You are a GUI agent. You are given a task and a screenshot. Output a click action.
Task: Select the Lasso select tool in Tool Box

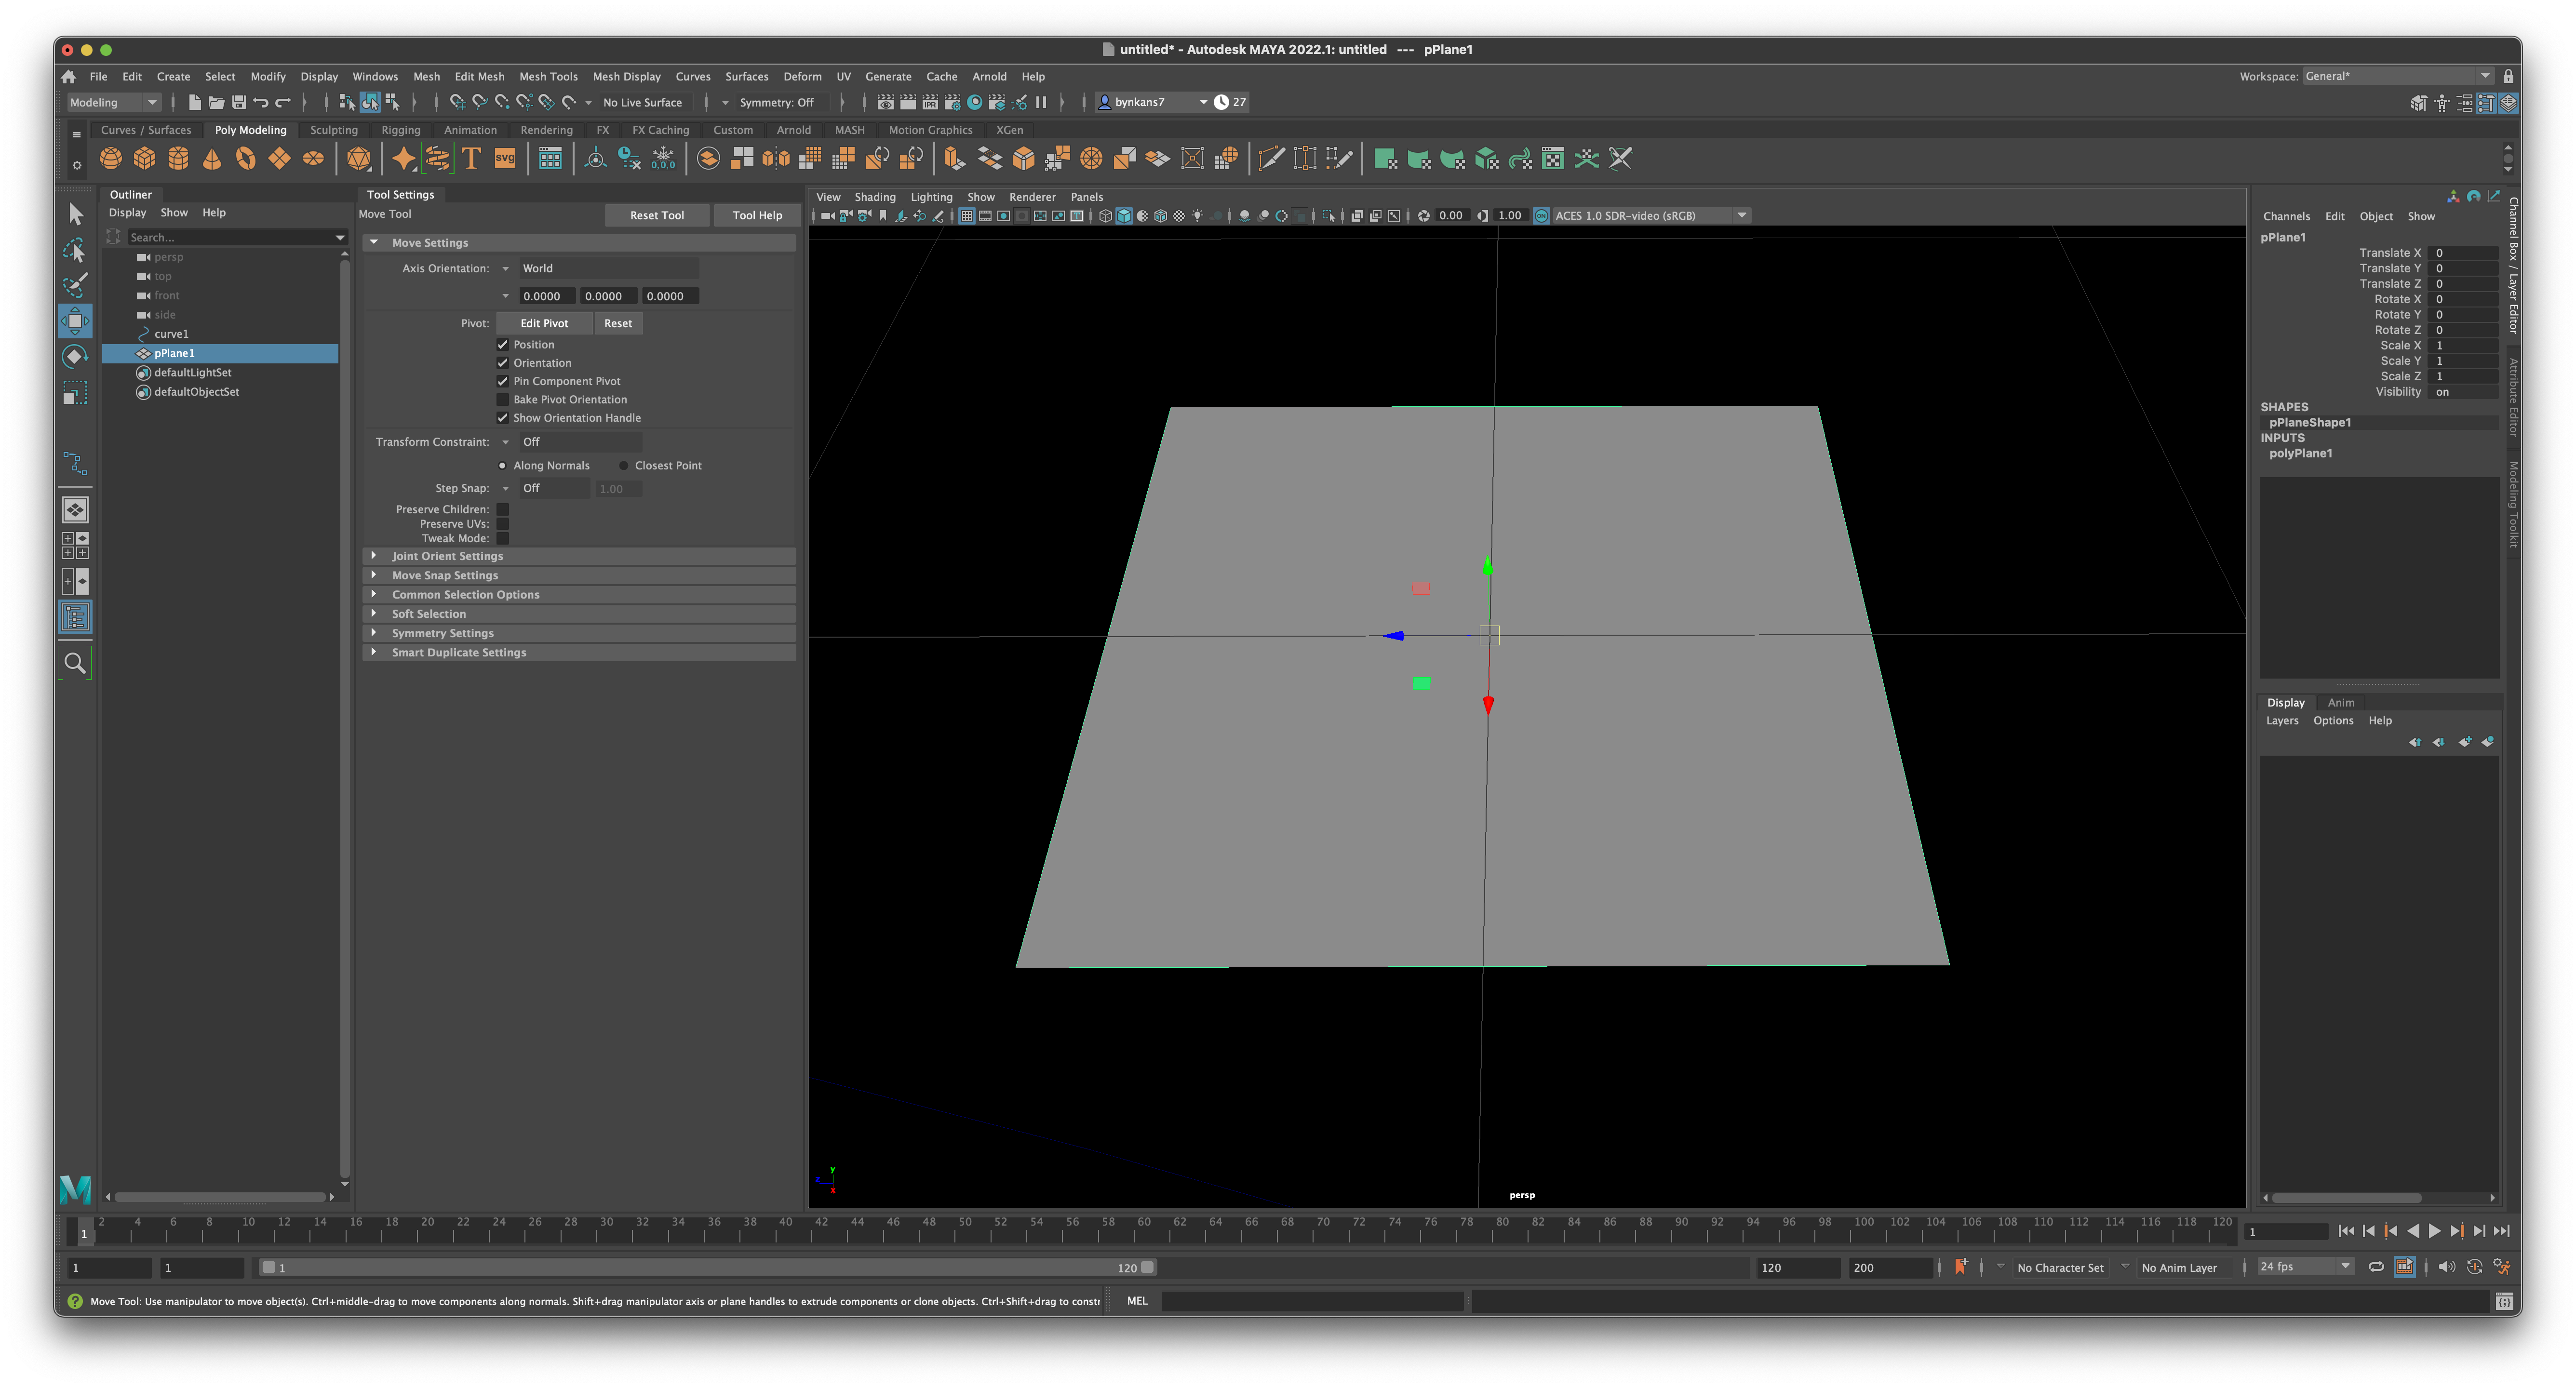pos(75,250)
